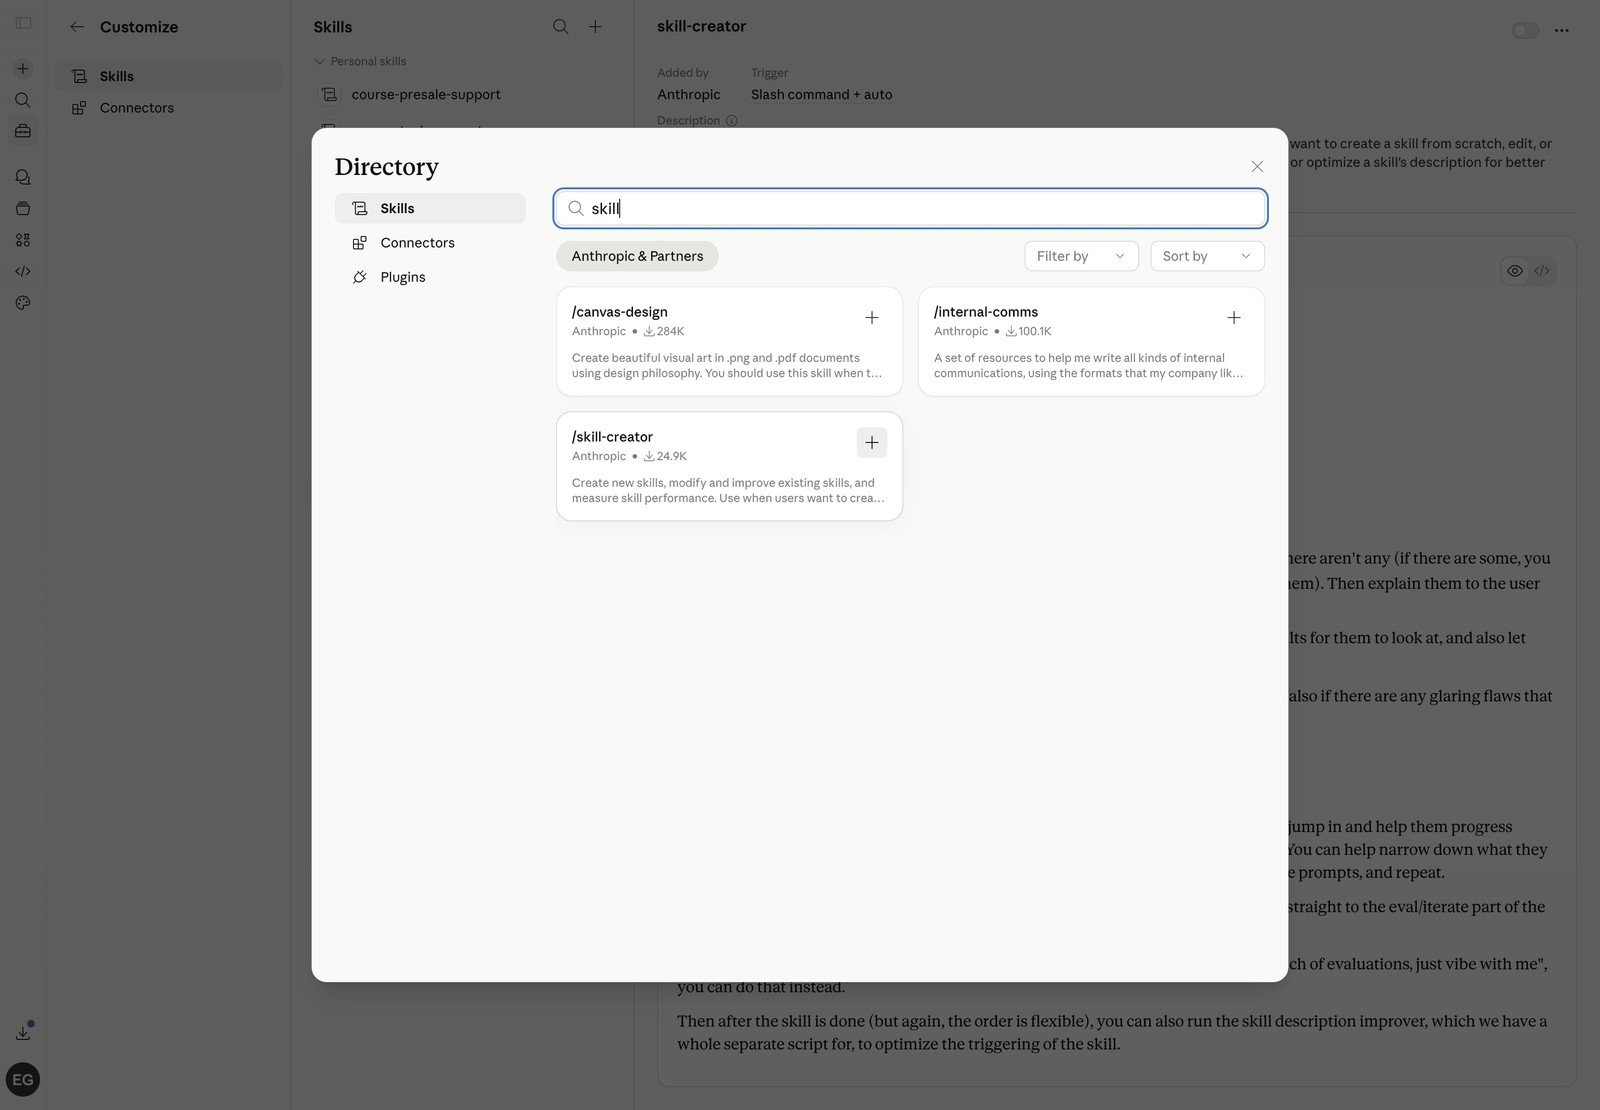Add the canvas-design skill with plus icon
Viewport: 1600px width, 1110px height.
871,318
